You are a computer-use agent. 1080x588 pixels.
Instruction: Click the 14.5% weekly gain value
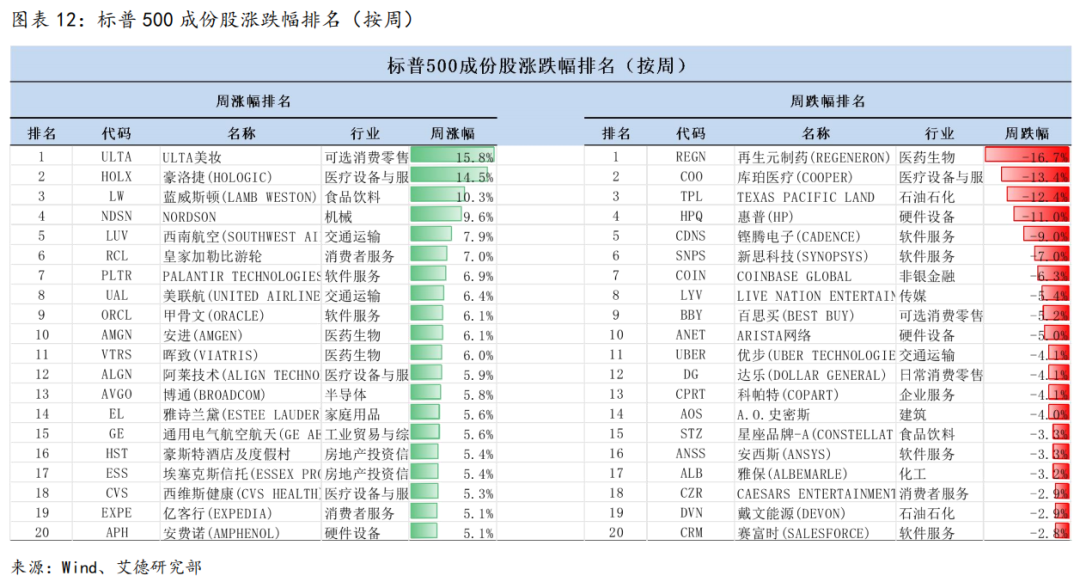(475, 177)
